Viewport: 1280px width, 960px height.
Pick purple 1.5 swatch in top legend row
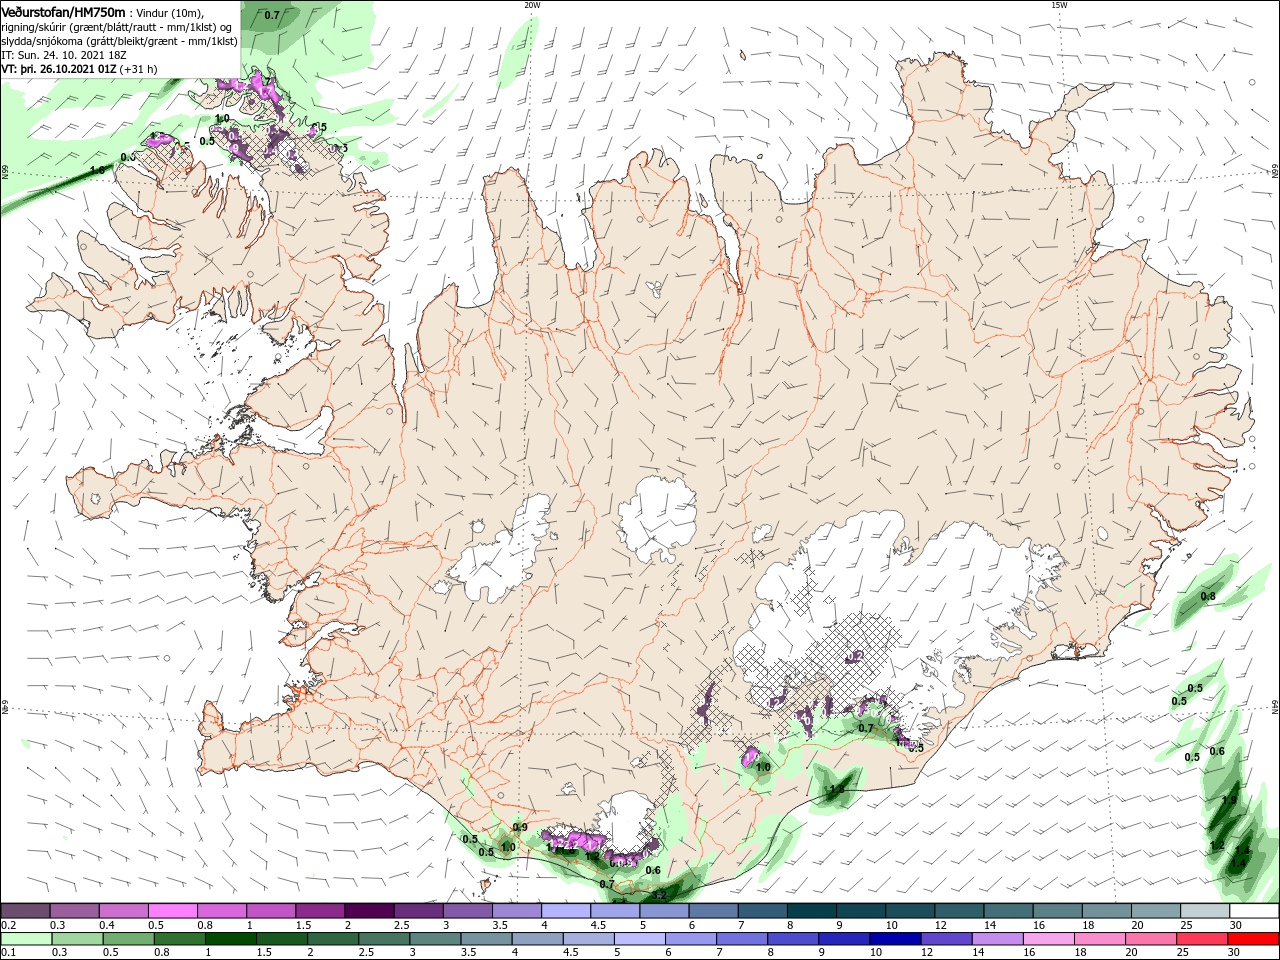tap(319, 911)
